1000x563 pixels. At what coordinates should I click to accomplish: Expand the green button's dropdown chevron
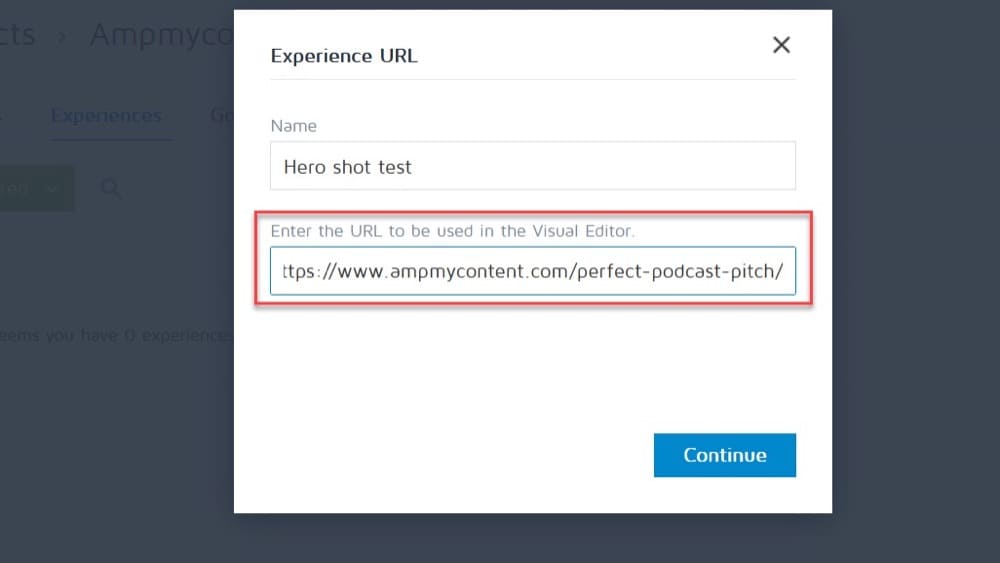[53, 189]
